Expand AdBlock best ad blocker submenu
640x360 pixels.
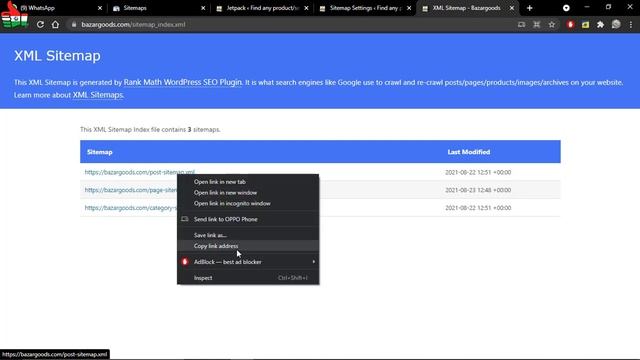[x=248, y=262]
